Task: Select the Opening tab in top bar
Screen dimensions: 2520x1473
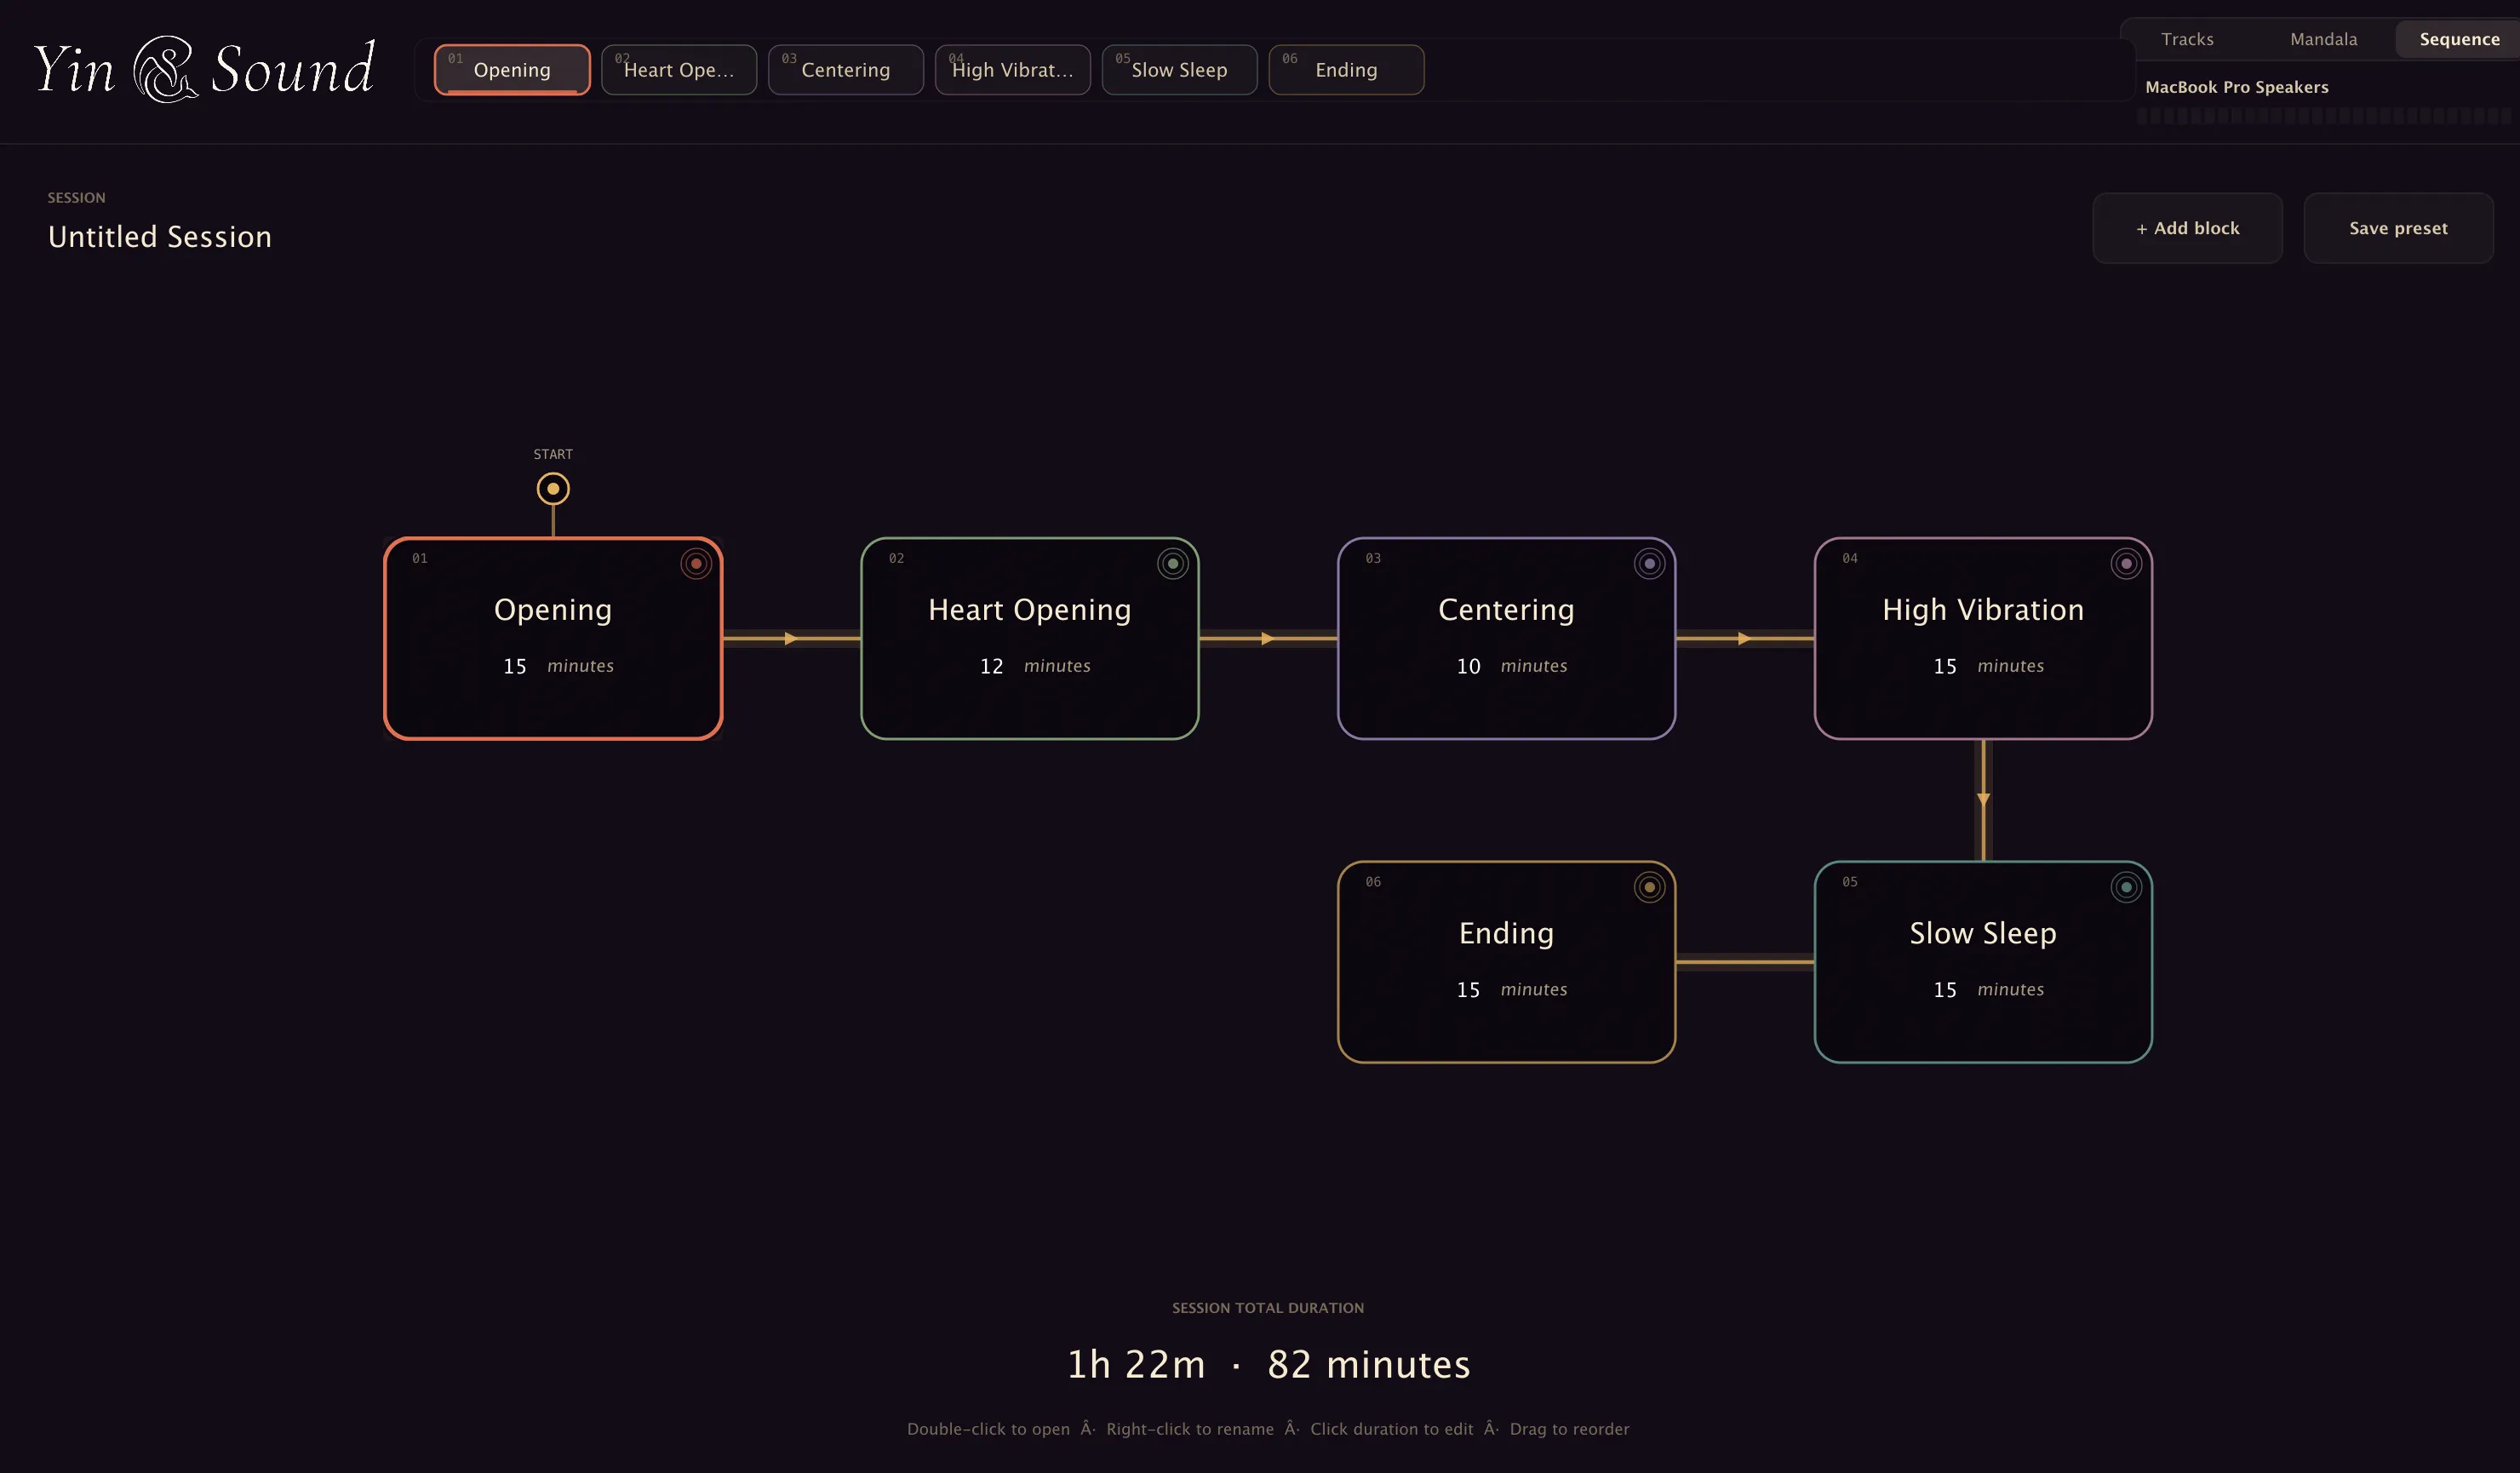Action: pyautogui.click(x=512, y=70)
